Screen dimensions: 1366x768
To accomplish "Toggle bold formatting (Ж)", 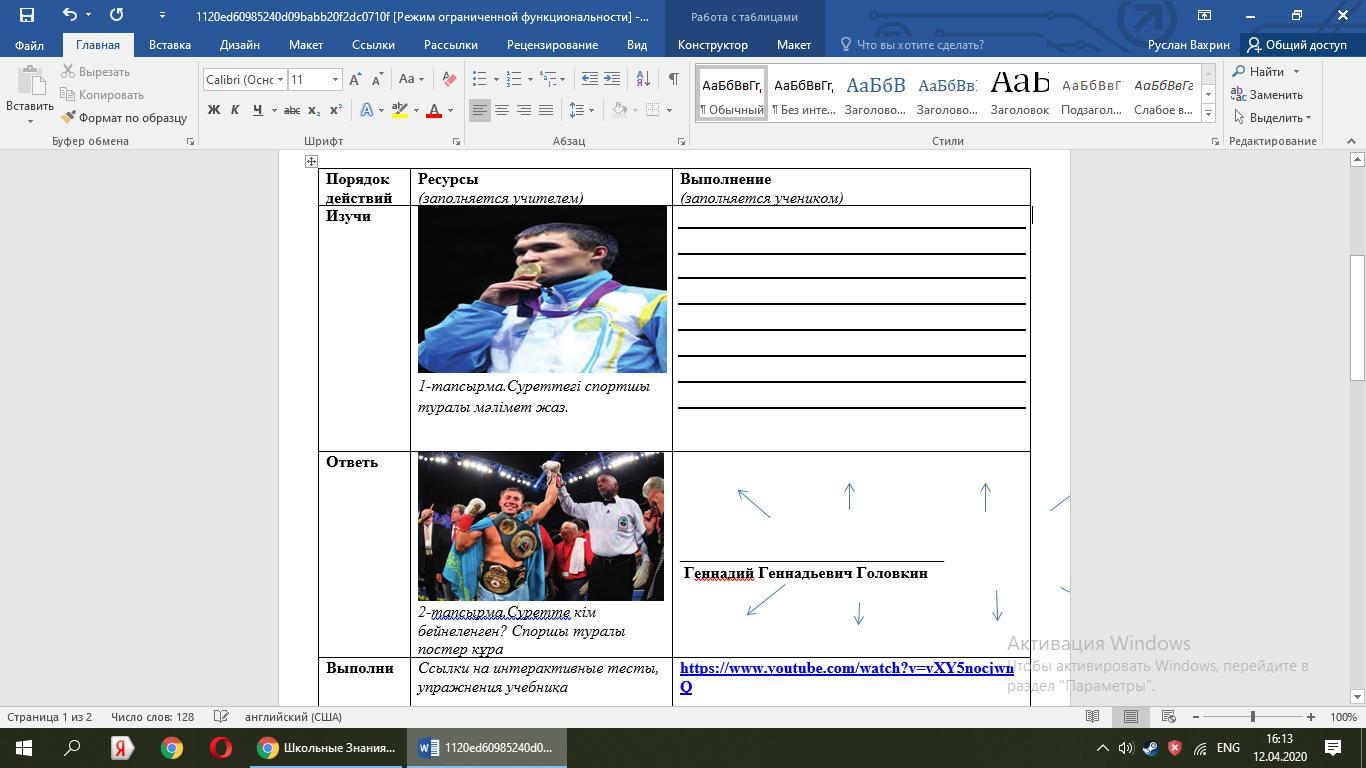I will pyautogui.click(x=213, y=110).
